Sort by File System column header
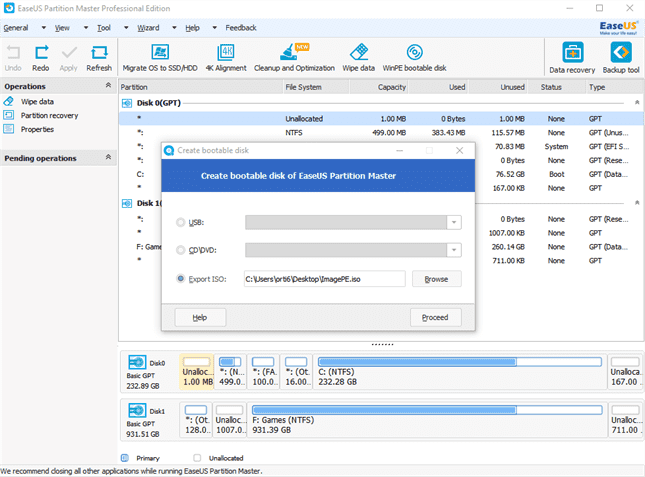This screenshot has width=645, height=477. [x=316, y=87]
